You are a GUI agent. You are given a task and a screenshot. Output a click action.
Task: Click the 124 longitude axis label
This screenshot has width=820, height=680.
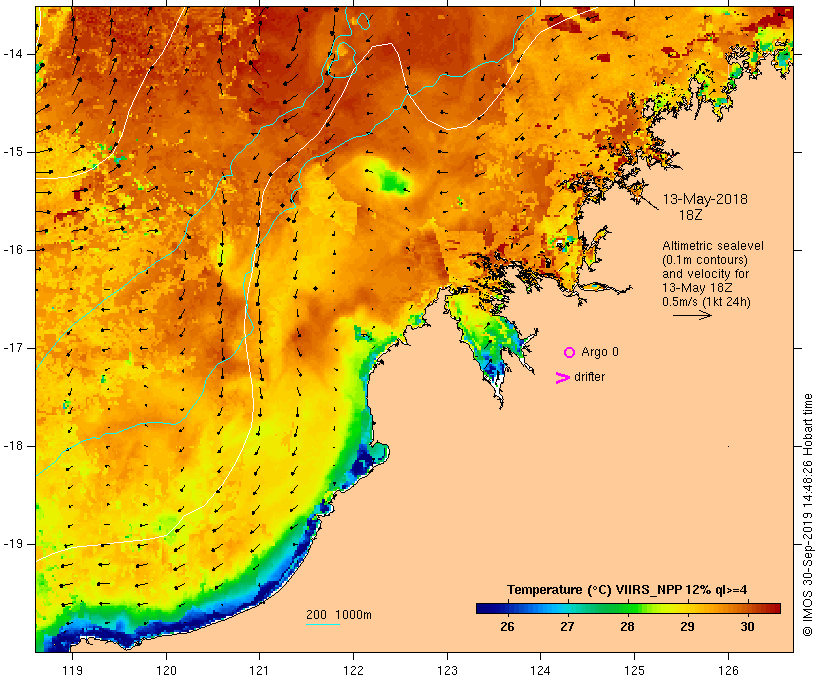[541, 670]
